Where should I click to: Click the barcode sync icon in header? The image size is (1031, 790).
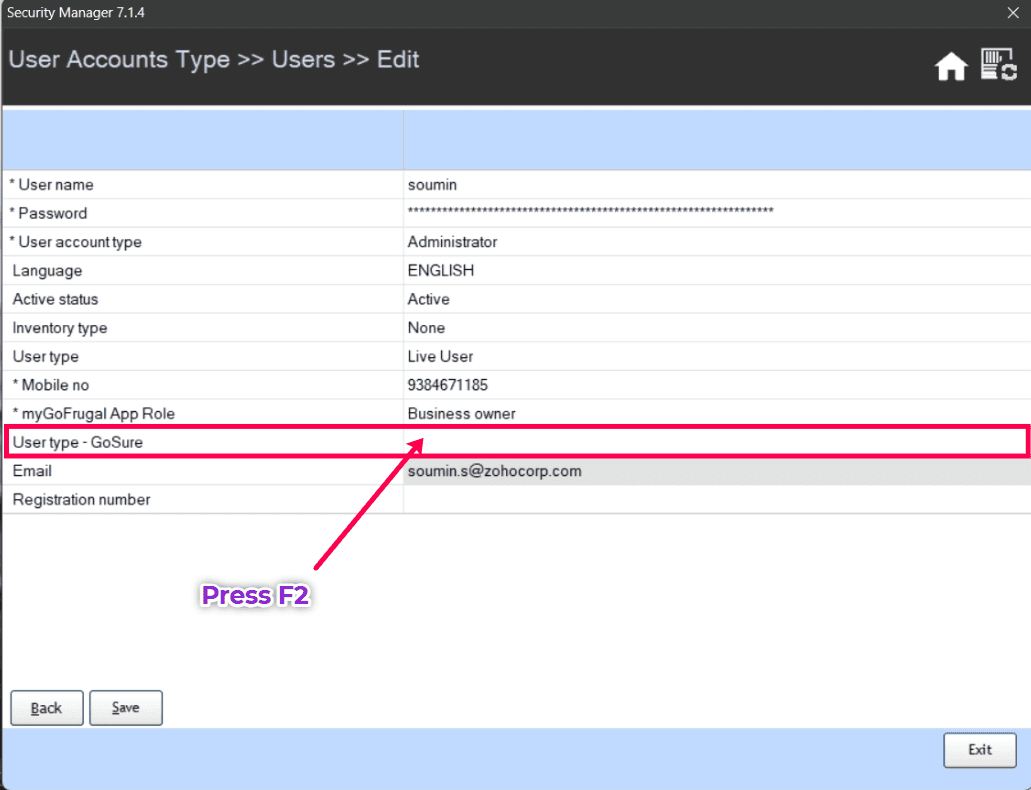click(998, 65)
